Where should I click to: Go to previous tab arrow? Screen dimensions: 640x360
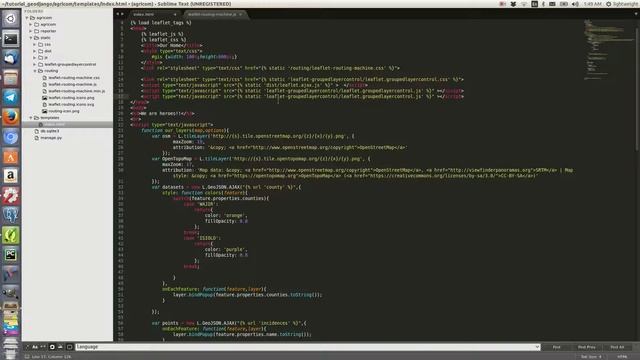pyautogui.click(x=118, y=14)
